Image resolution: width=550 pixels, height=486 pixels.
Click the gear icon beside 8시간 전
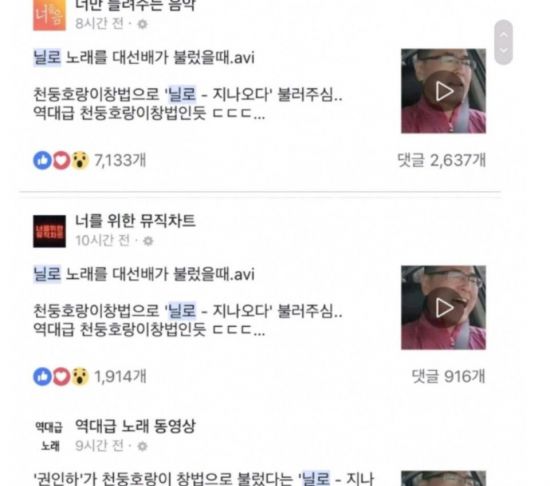tap(142, 24)
